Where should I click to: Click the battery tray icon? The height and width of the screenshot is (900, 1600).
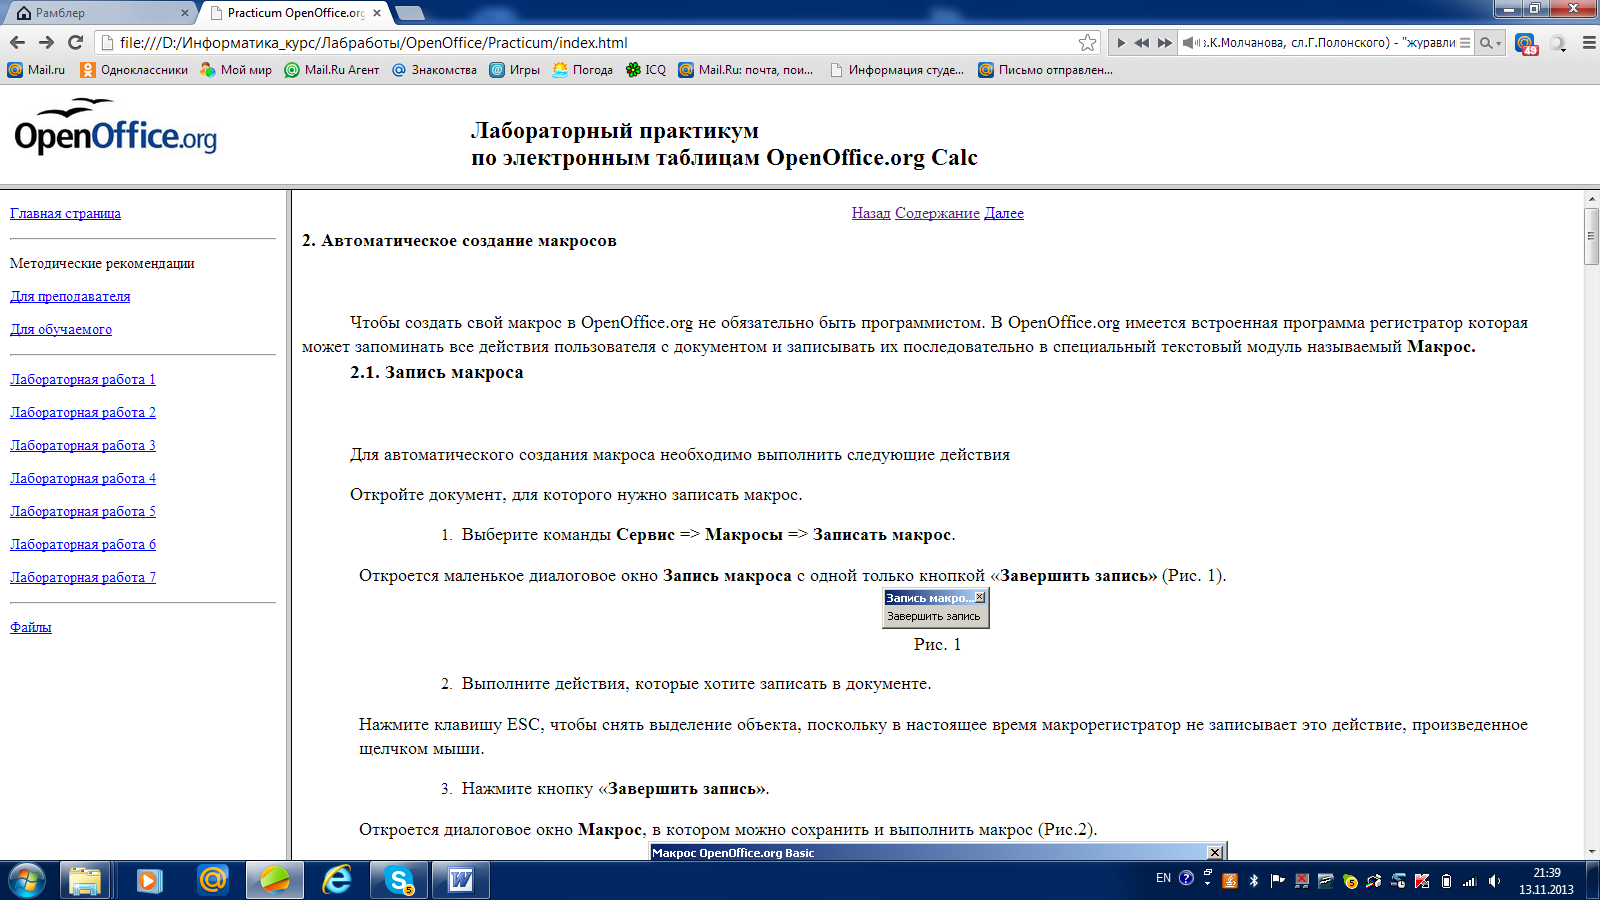pos(1446,881)
